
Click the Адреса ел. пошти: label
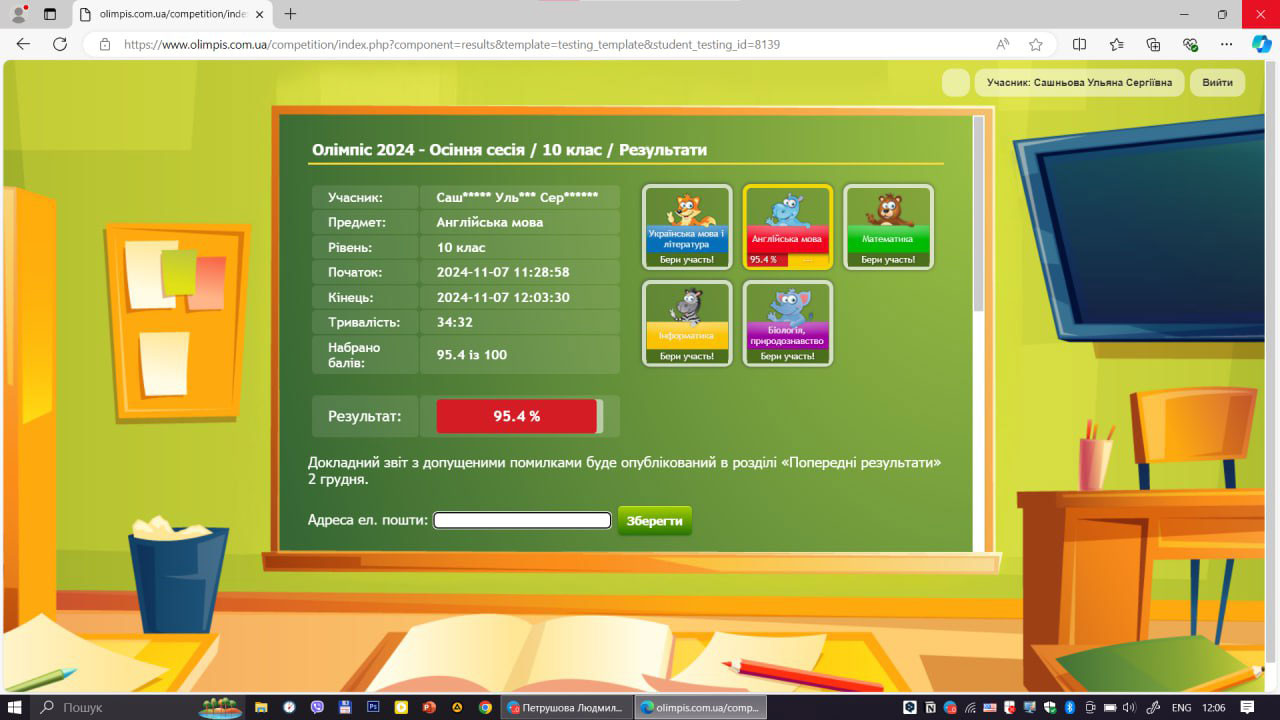(368, 520)
